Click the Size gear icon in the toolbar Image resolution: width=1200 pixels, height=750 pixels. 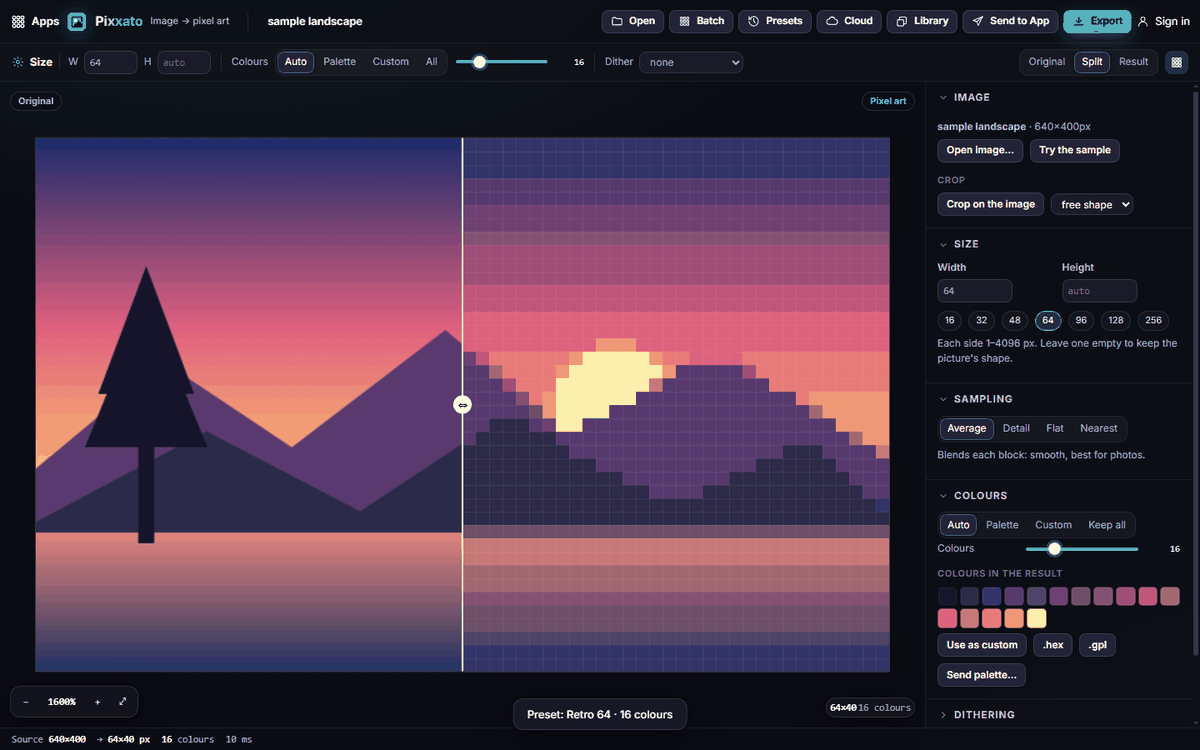18,62
